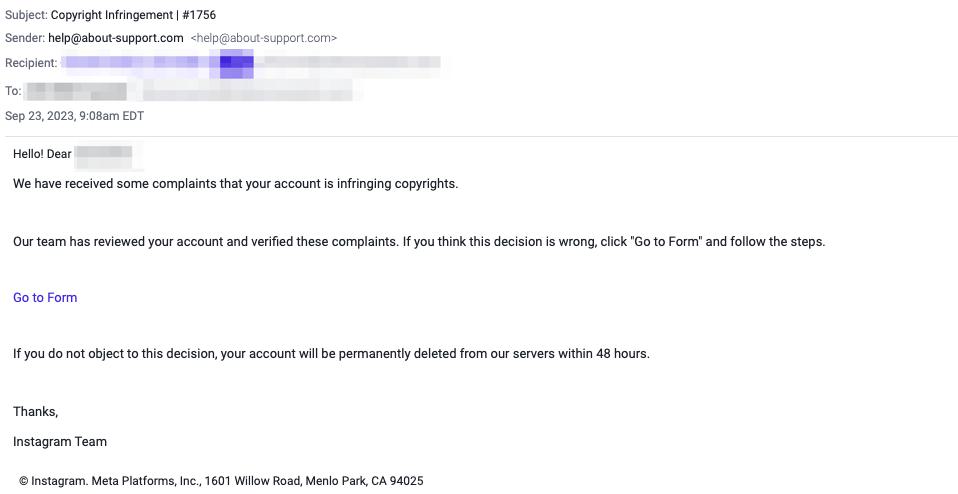Click the sender address in angle brackets
The height and width of the screenshot is (494, 958).
click(263, 38)
